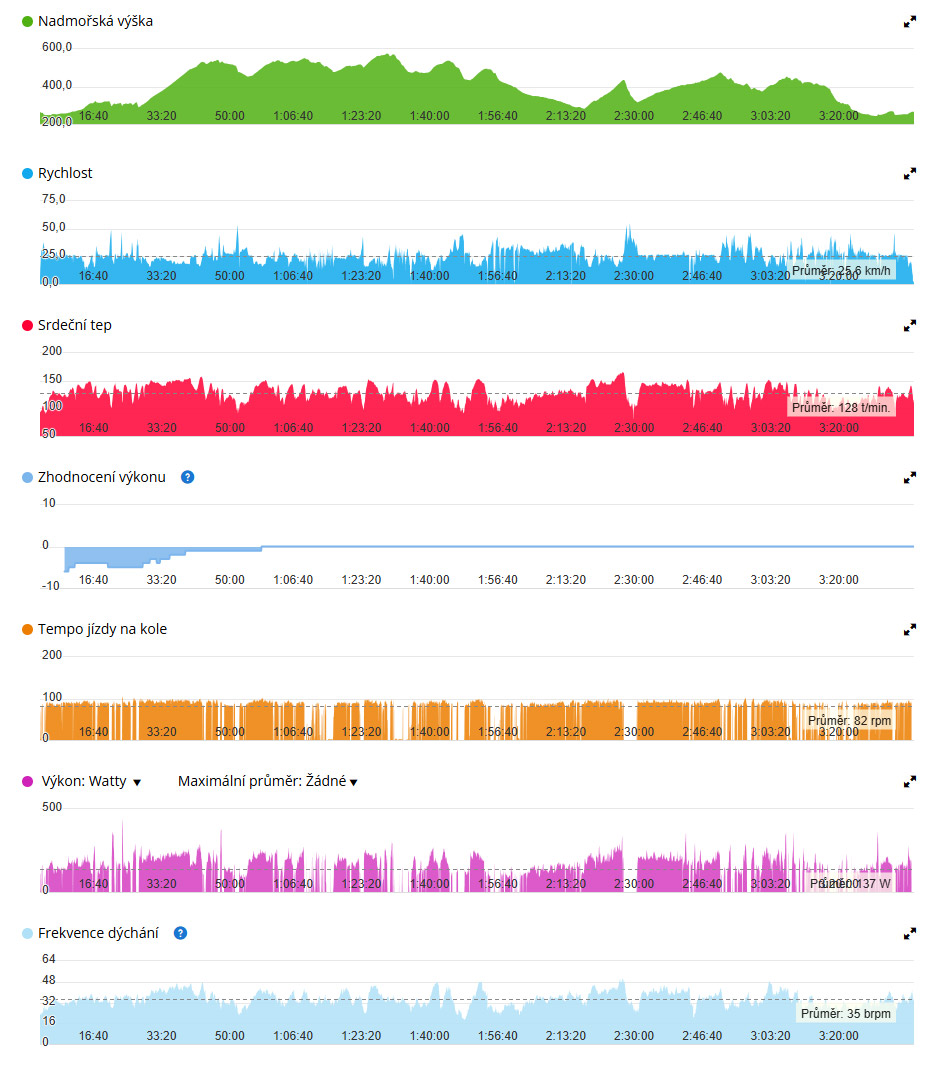This screenshot has height=1067, width=948.
Task: Click 3:20:00 on the Zhodnocení výkonu timeline
Action: (838, 580)
